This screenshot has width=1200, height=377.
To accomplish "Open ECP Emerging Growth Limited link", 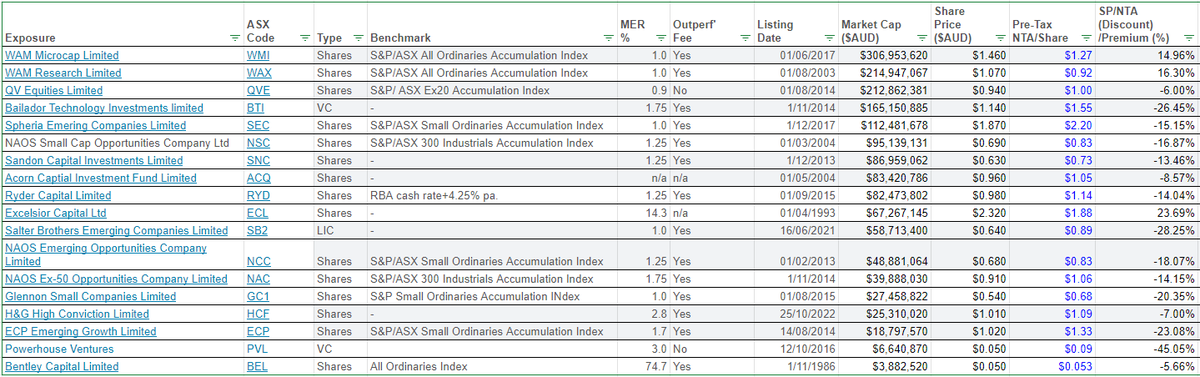I will click(81, 332).
